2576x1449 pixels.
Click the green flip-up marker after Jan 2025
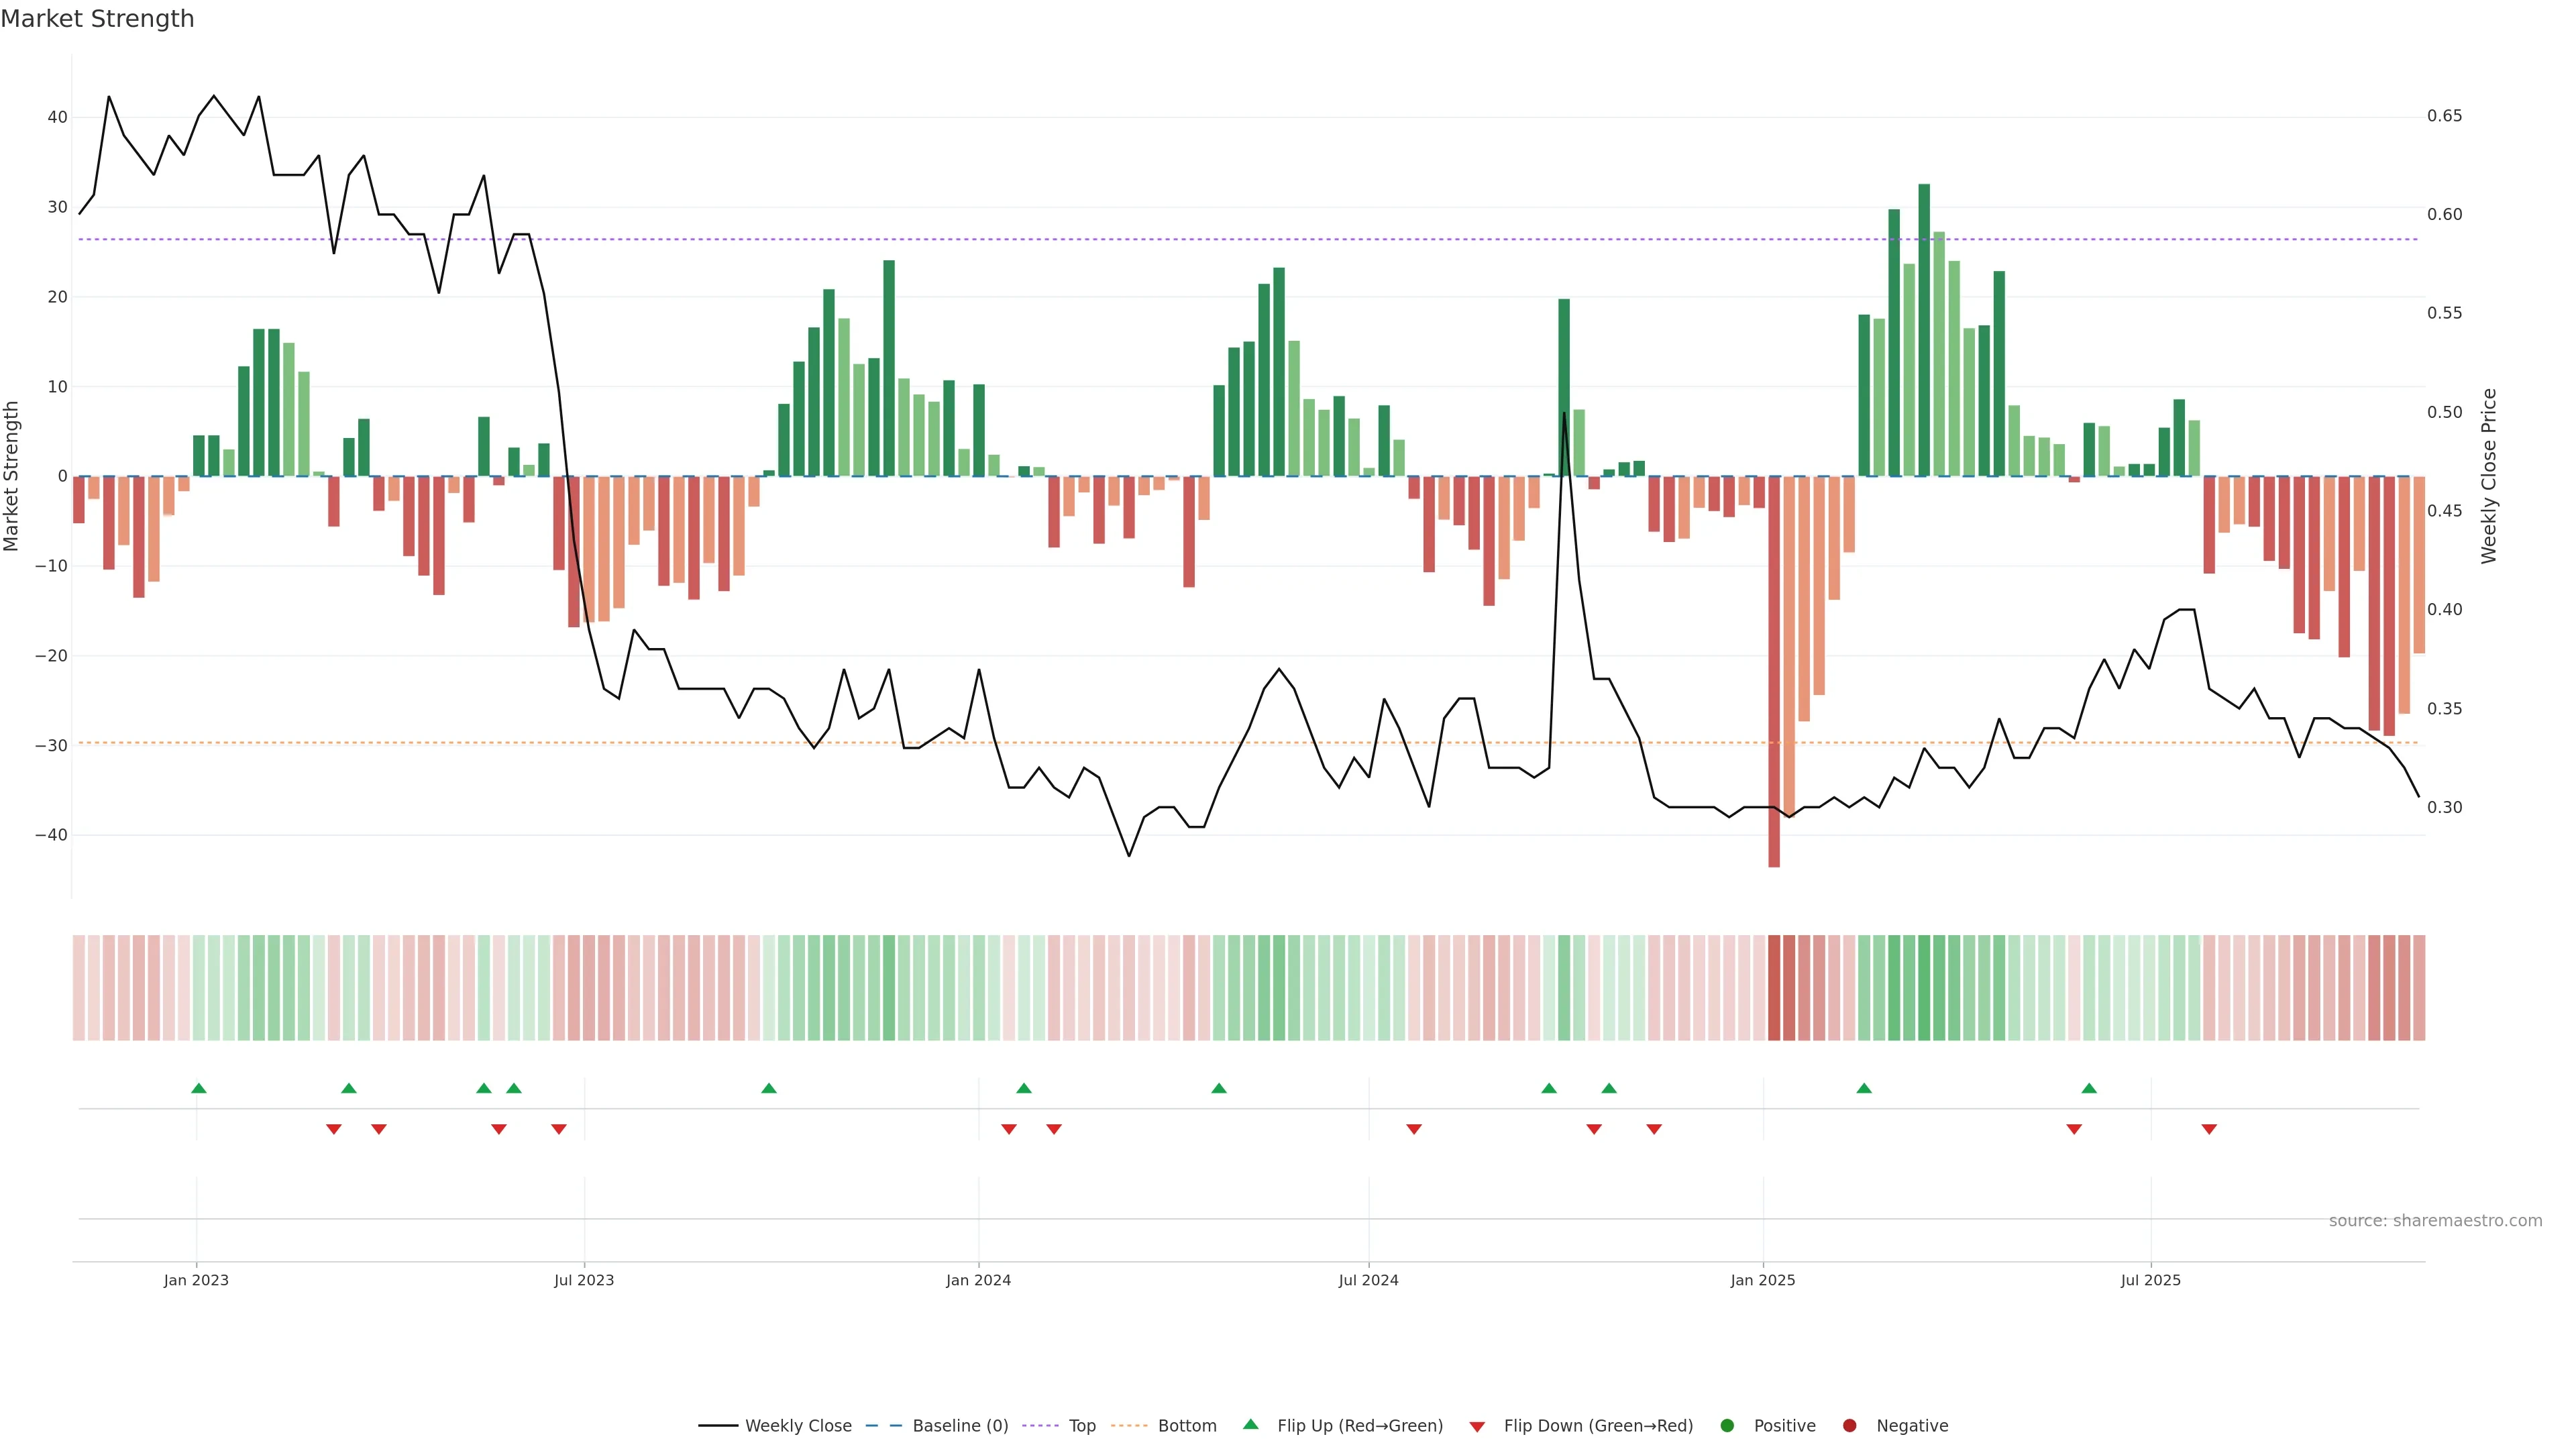pyautogui.click(x=1864, y=1088)
